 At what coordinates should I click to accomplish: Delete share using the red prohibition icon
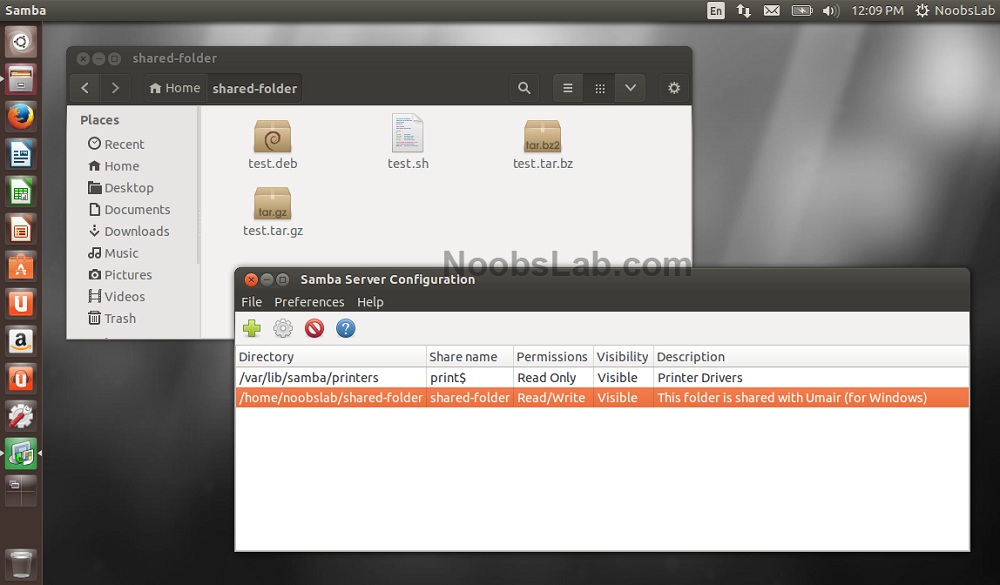(x=314, y=329)
